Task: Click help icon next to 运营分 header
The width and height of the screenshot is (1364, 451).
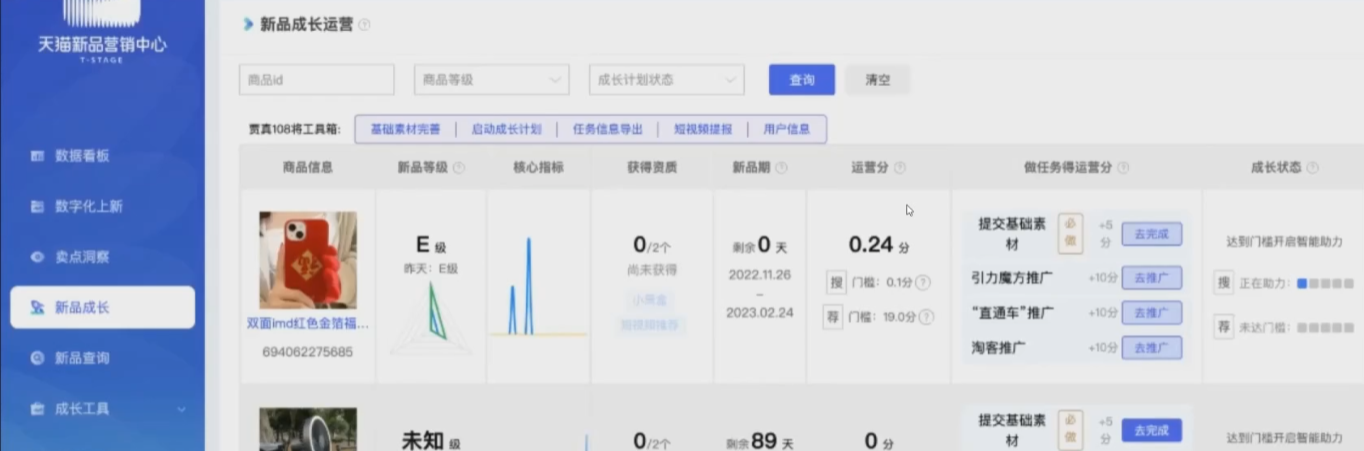Action: coord(900,168)
